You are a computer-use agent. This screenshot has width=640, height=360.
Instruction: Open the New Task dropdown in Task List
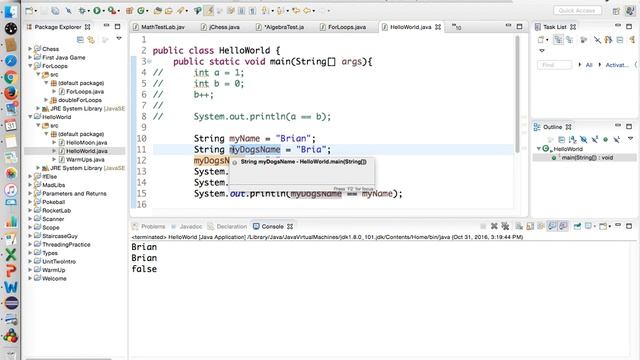[x=547, y=40]
